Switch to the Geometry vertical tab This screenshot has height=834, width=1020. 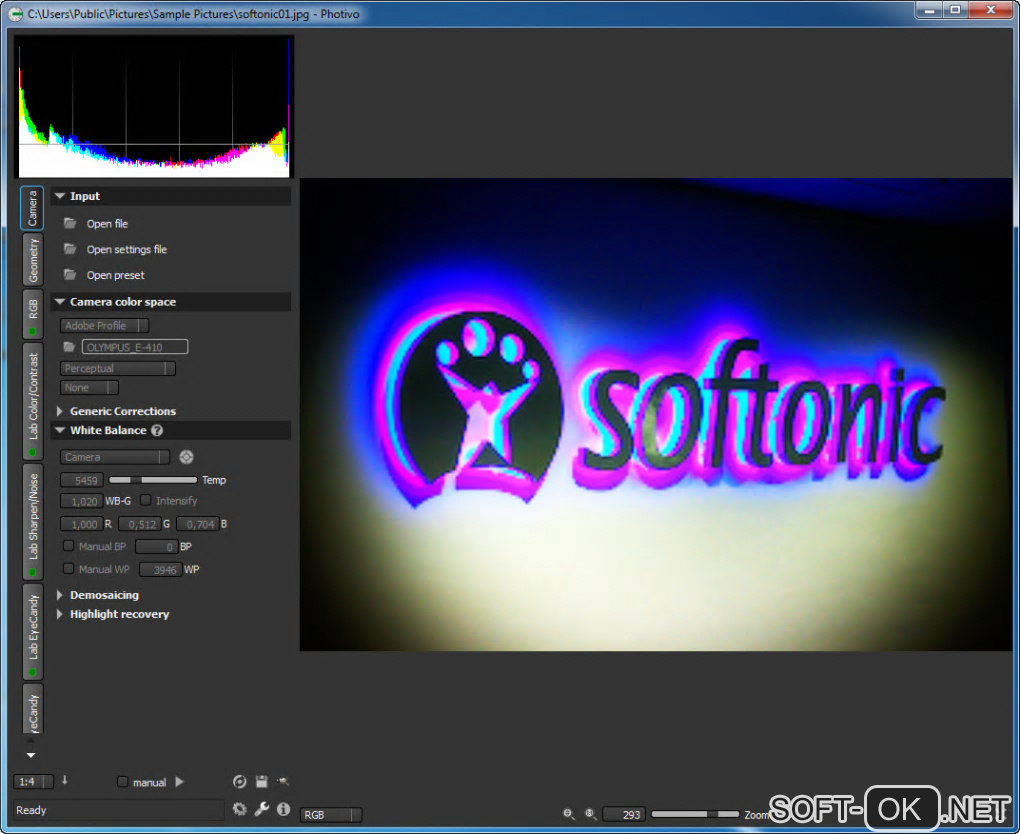(33, 260)
